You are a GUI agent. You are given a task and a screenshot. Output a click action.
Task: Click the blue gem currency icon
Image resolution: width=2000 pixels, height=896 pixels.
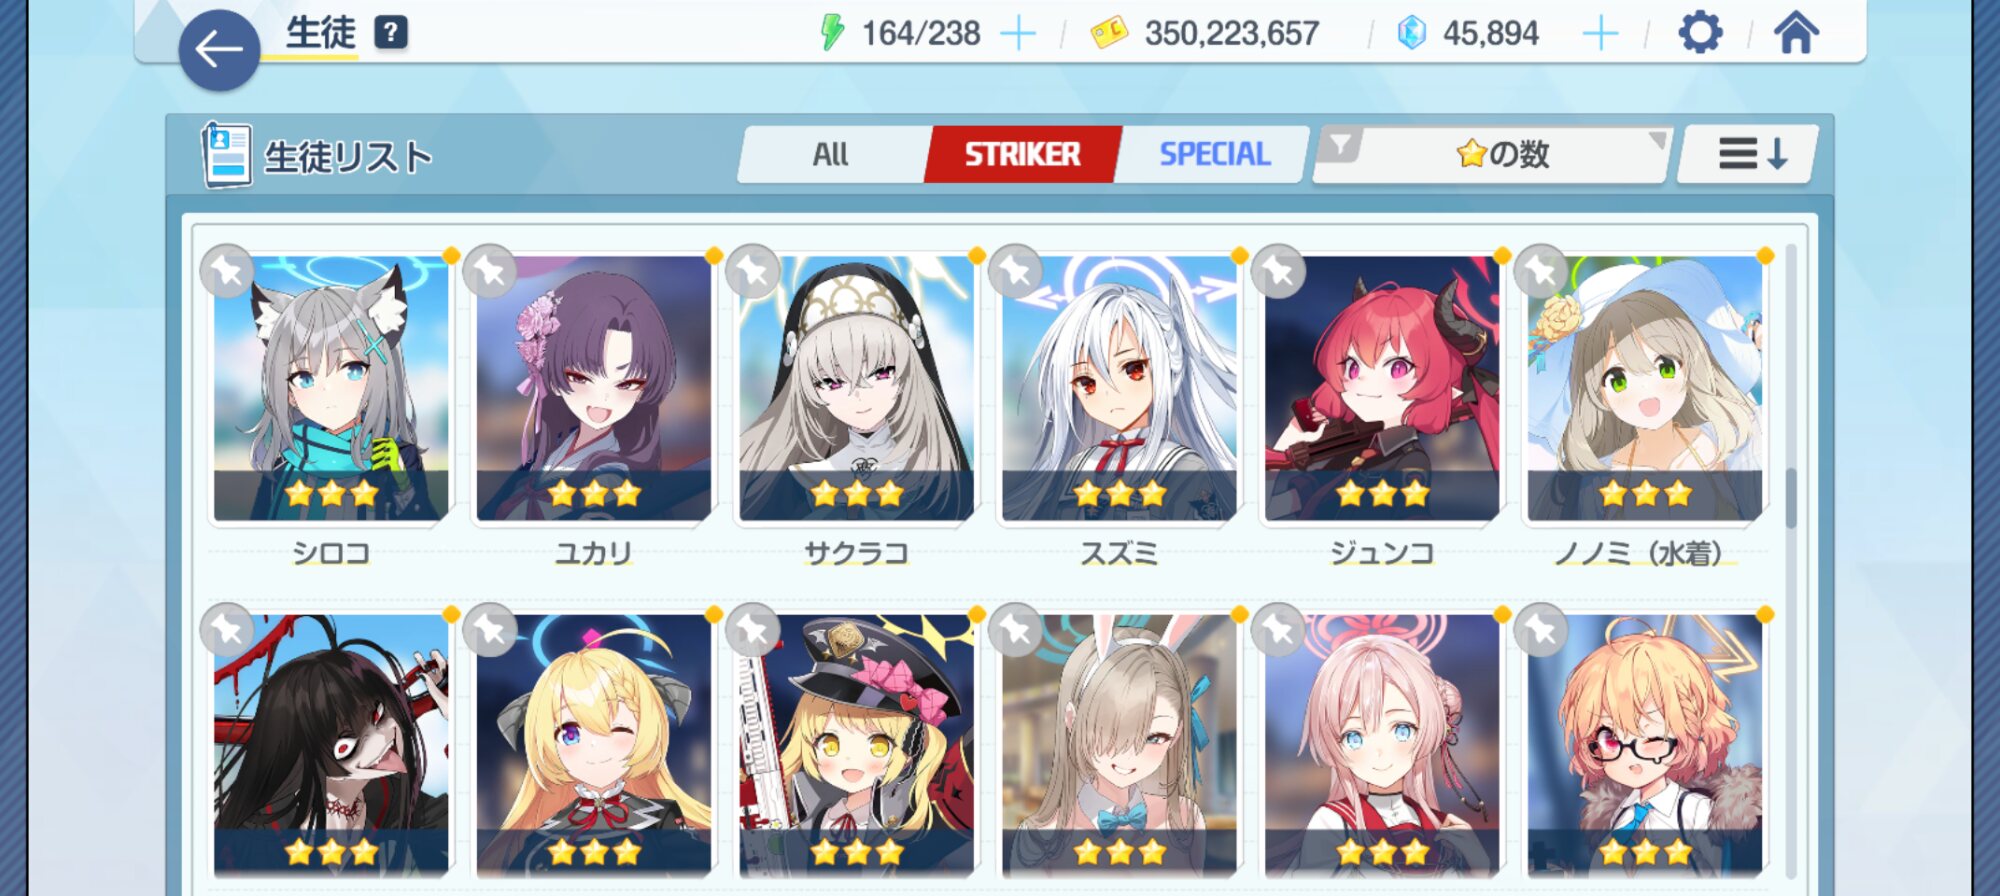click(1411, 33)
